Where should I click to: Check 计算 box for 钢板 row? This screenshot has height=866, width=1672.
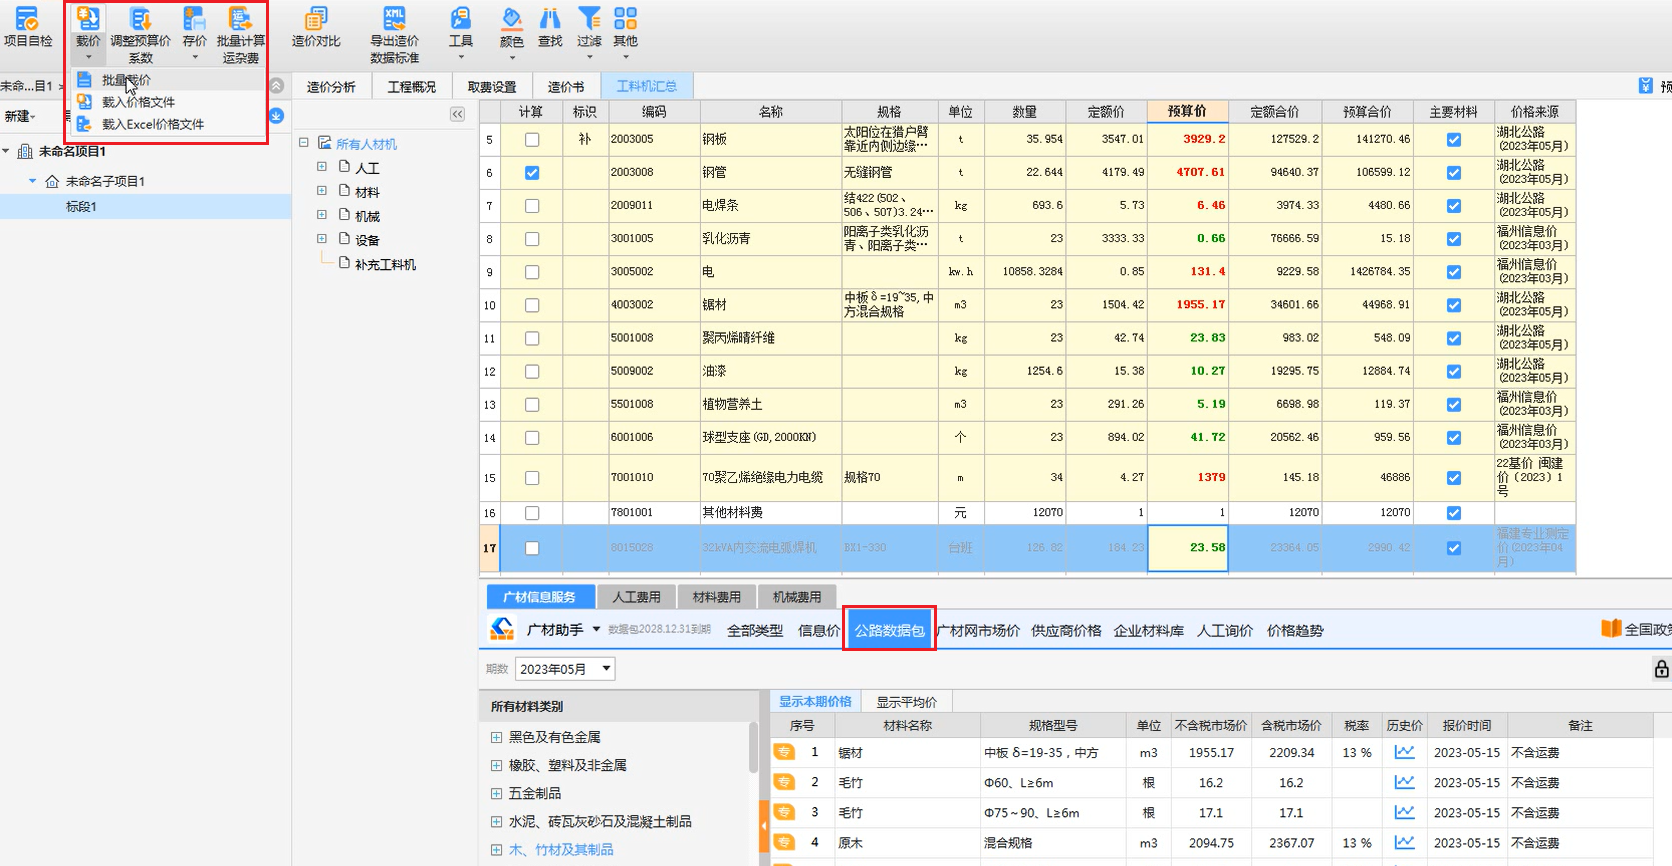532,140
